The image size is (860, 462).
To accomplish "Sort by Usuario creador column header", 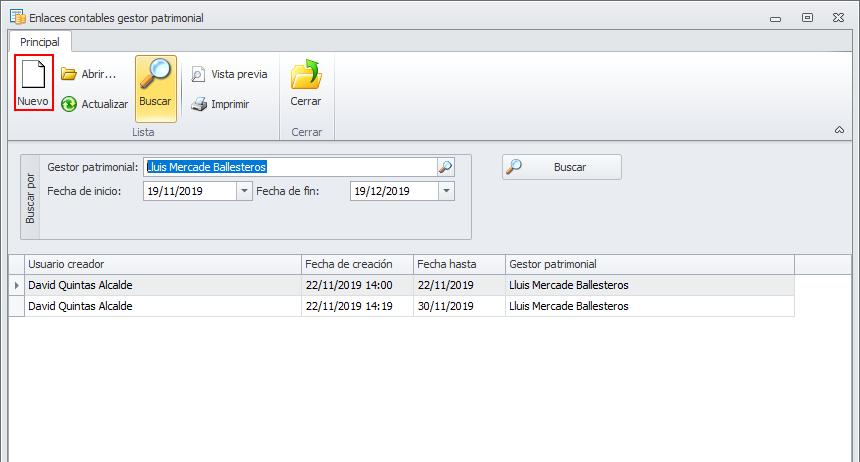I will (163, 264).
